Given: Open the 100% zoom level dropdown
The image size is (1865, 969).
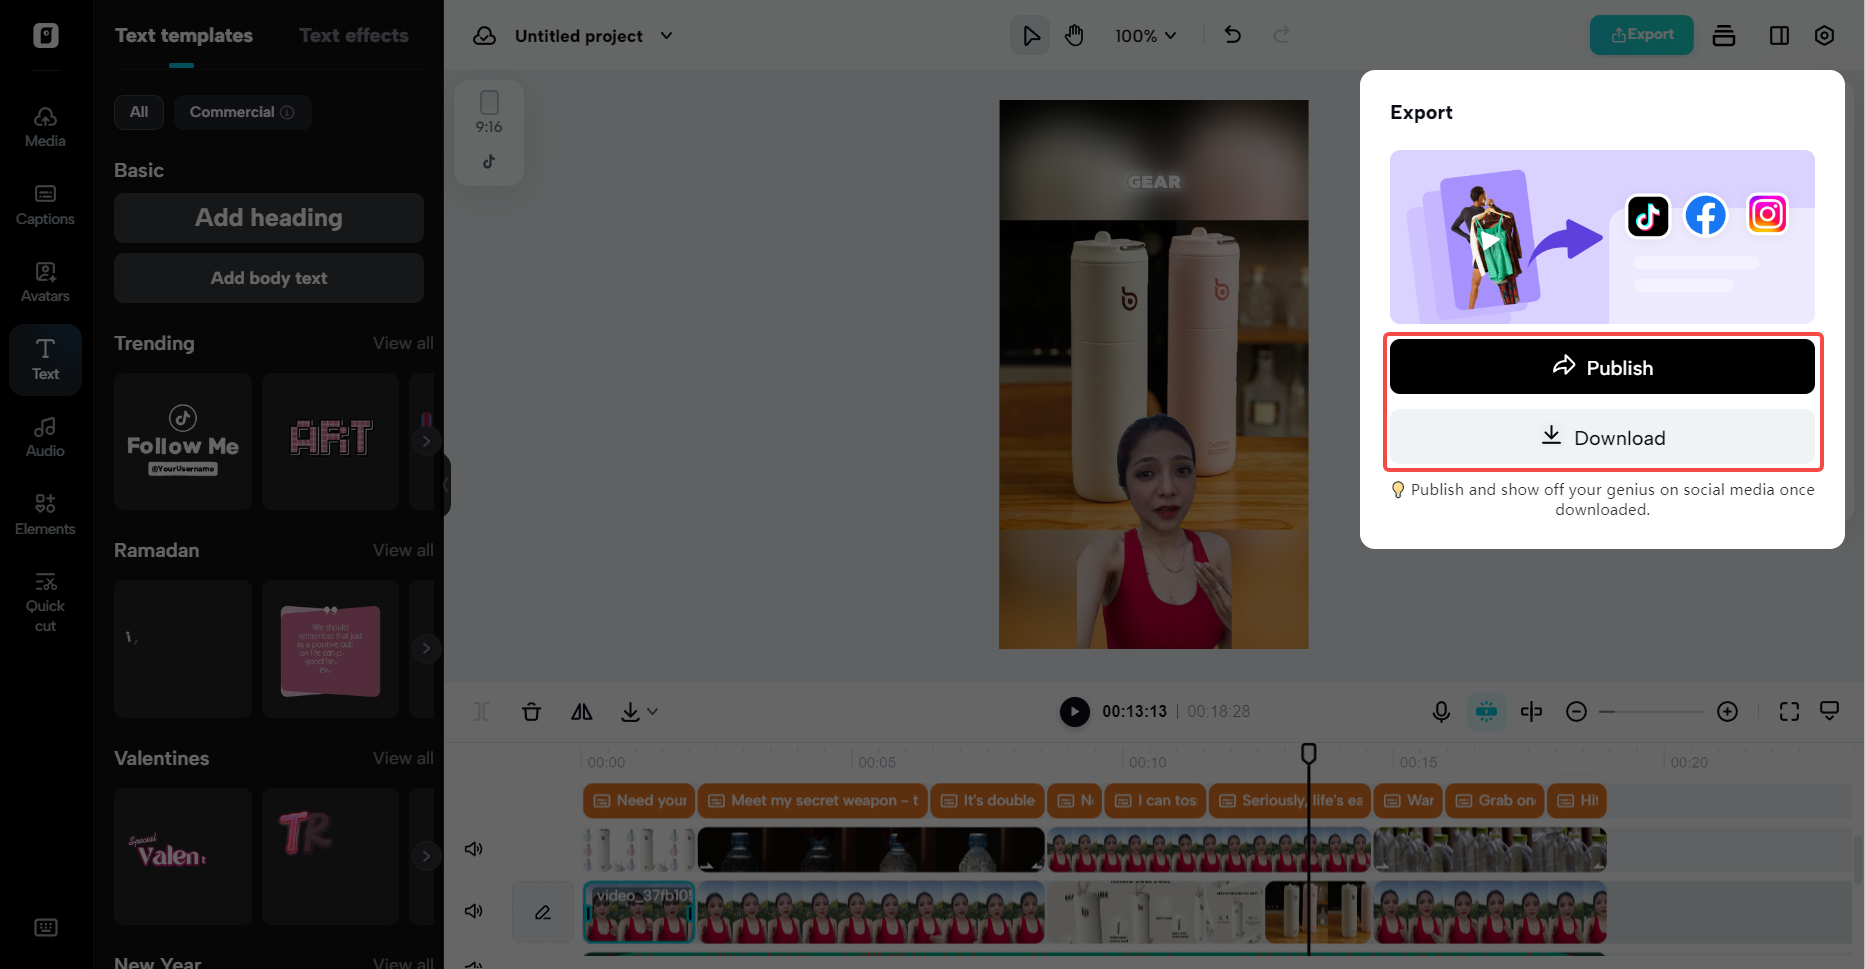Looking at the screenshot, I should coord(1144,35).
